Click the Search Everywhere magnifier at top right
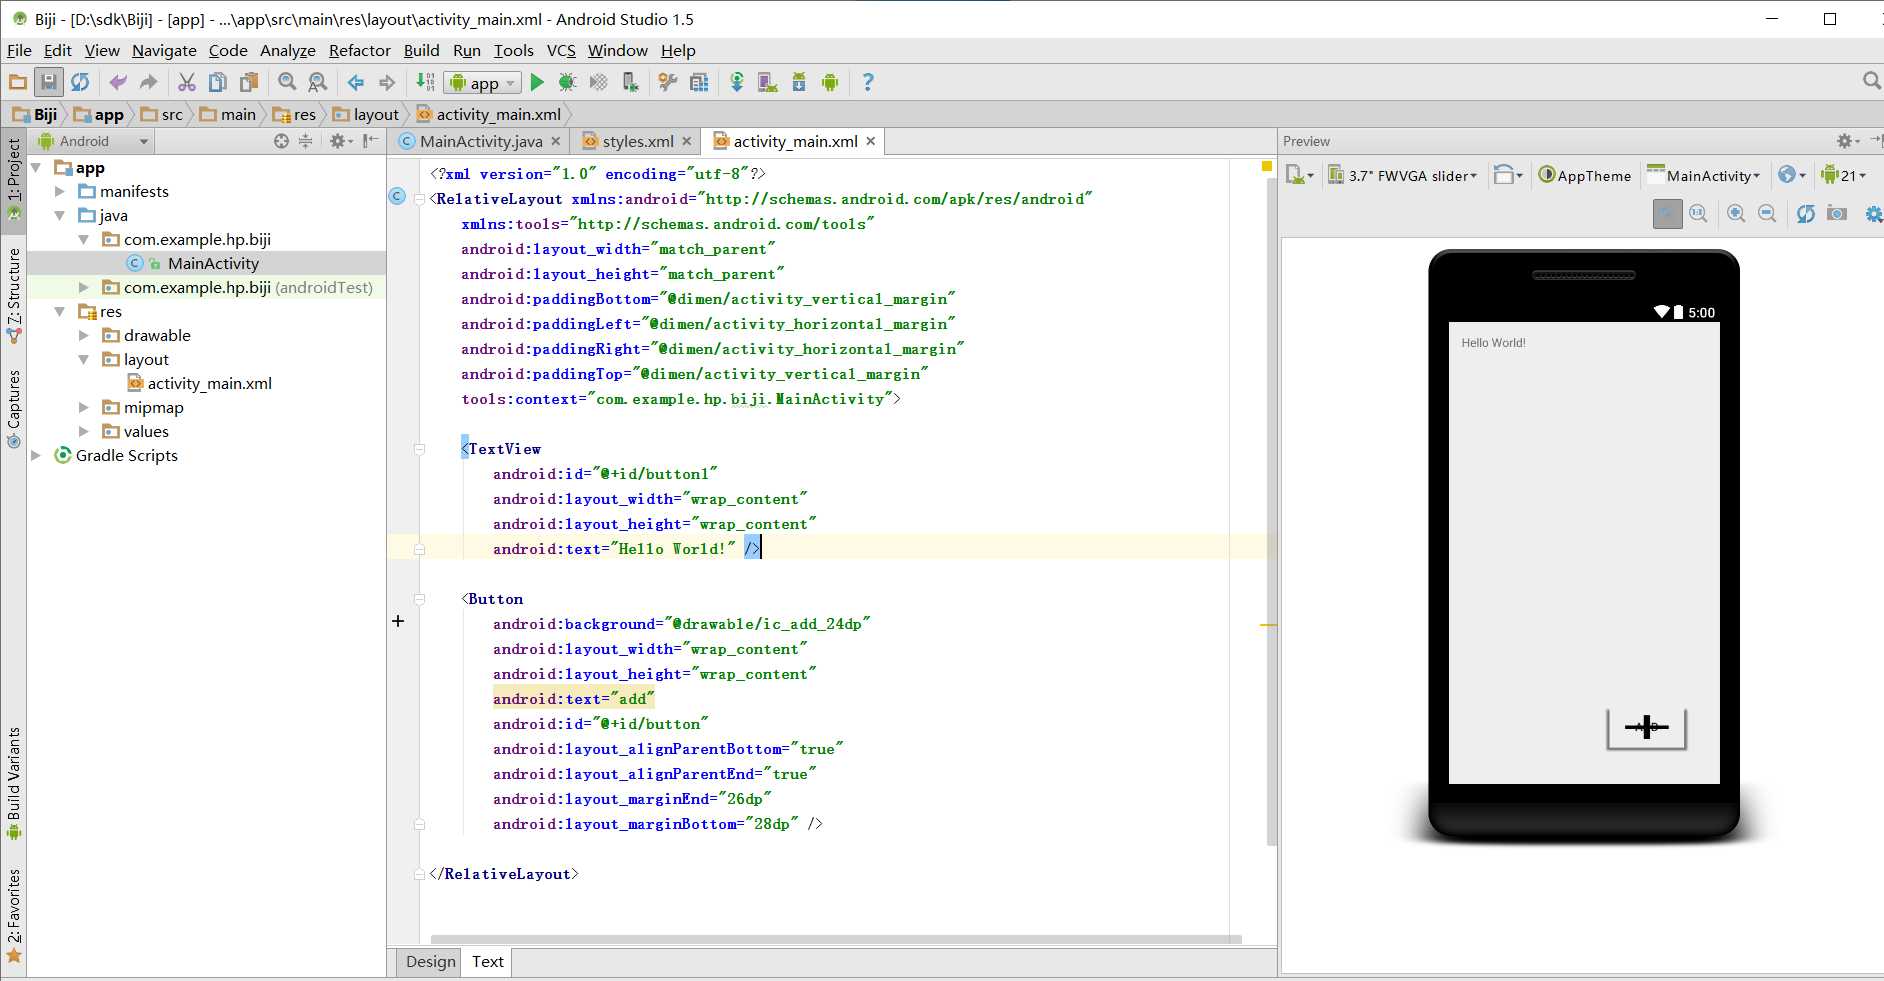Screen dimensions: 1884x981 [1872, 80]
